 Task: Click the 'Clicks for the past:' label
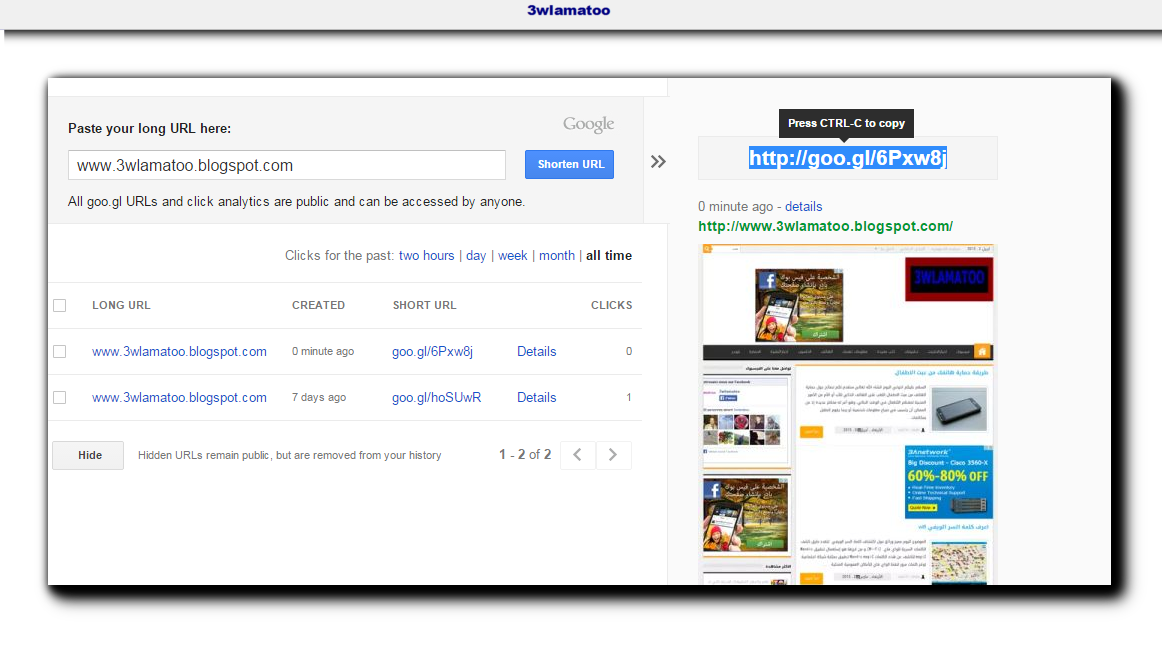coord(339,256)
